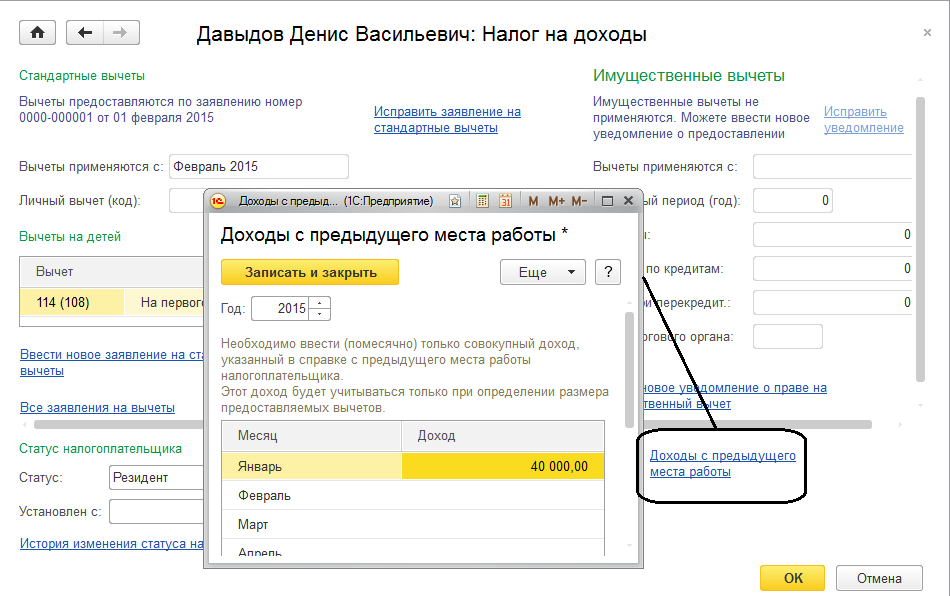This screenshot has width=950, height=596.
Task: Click the период (год) field with 0
Action: pyautogui.click(x=792, y=200)
